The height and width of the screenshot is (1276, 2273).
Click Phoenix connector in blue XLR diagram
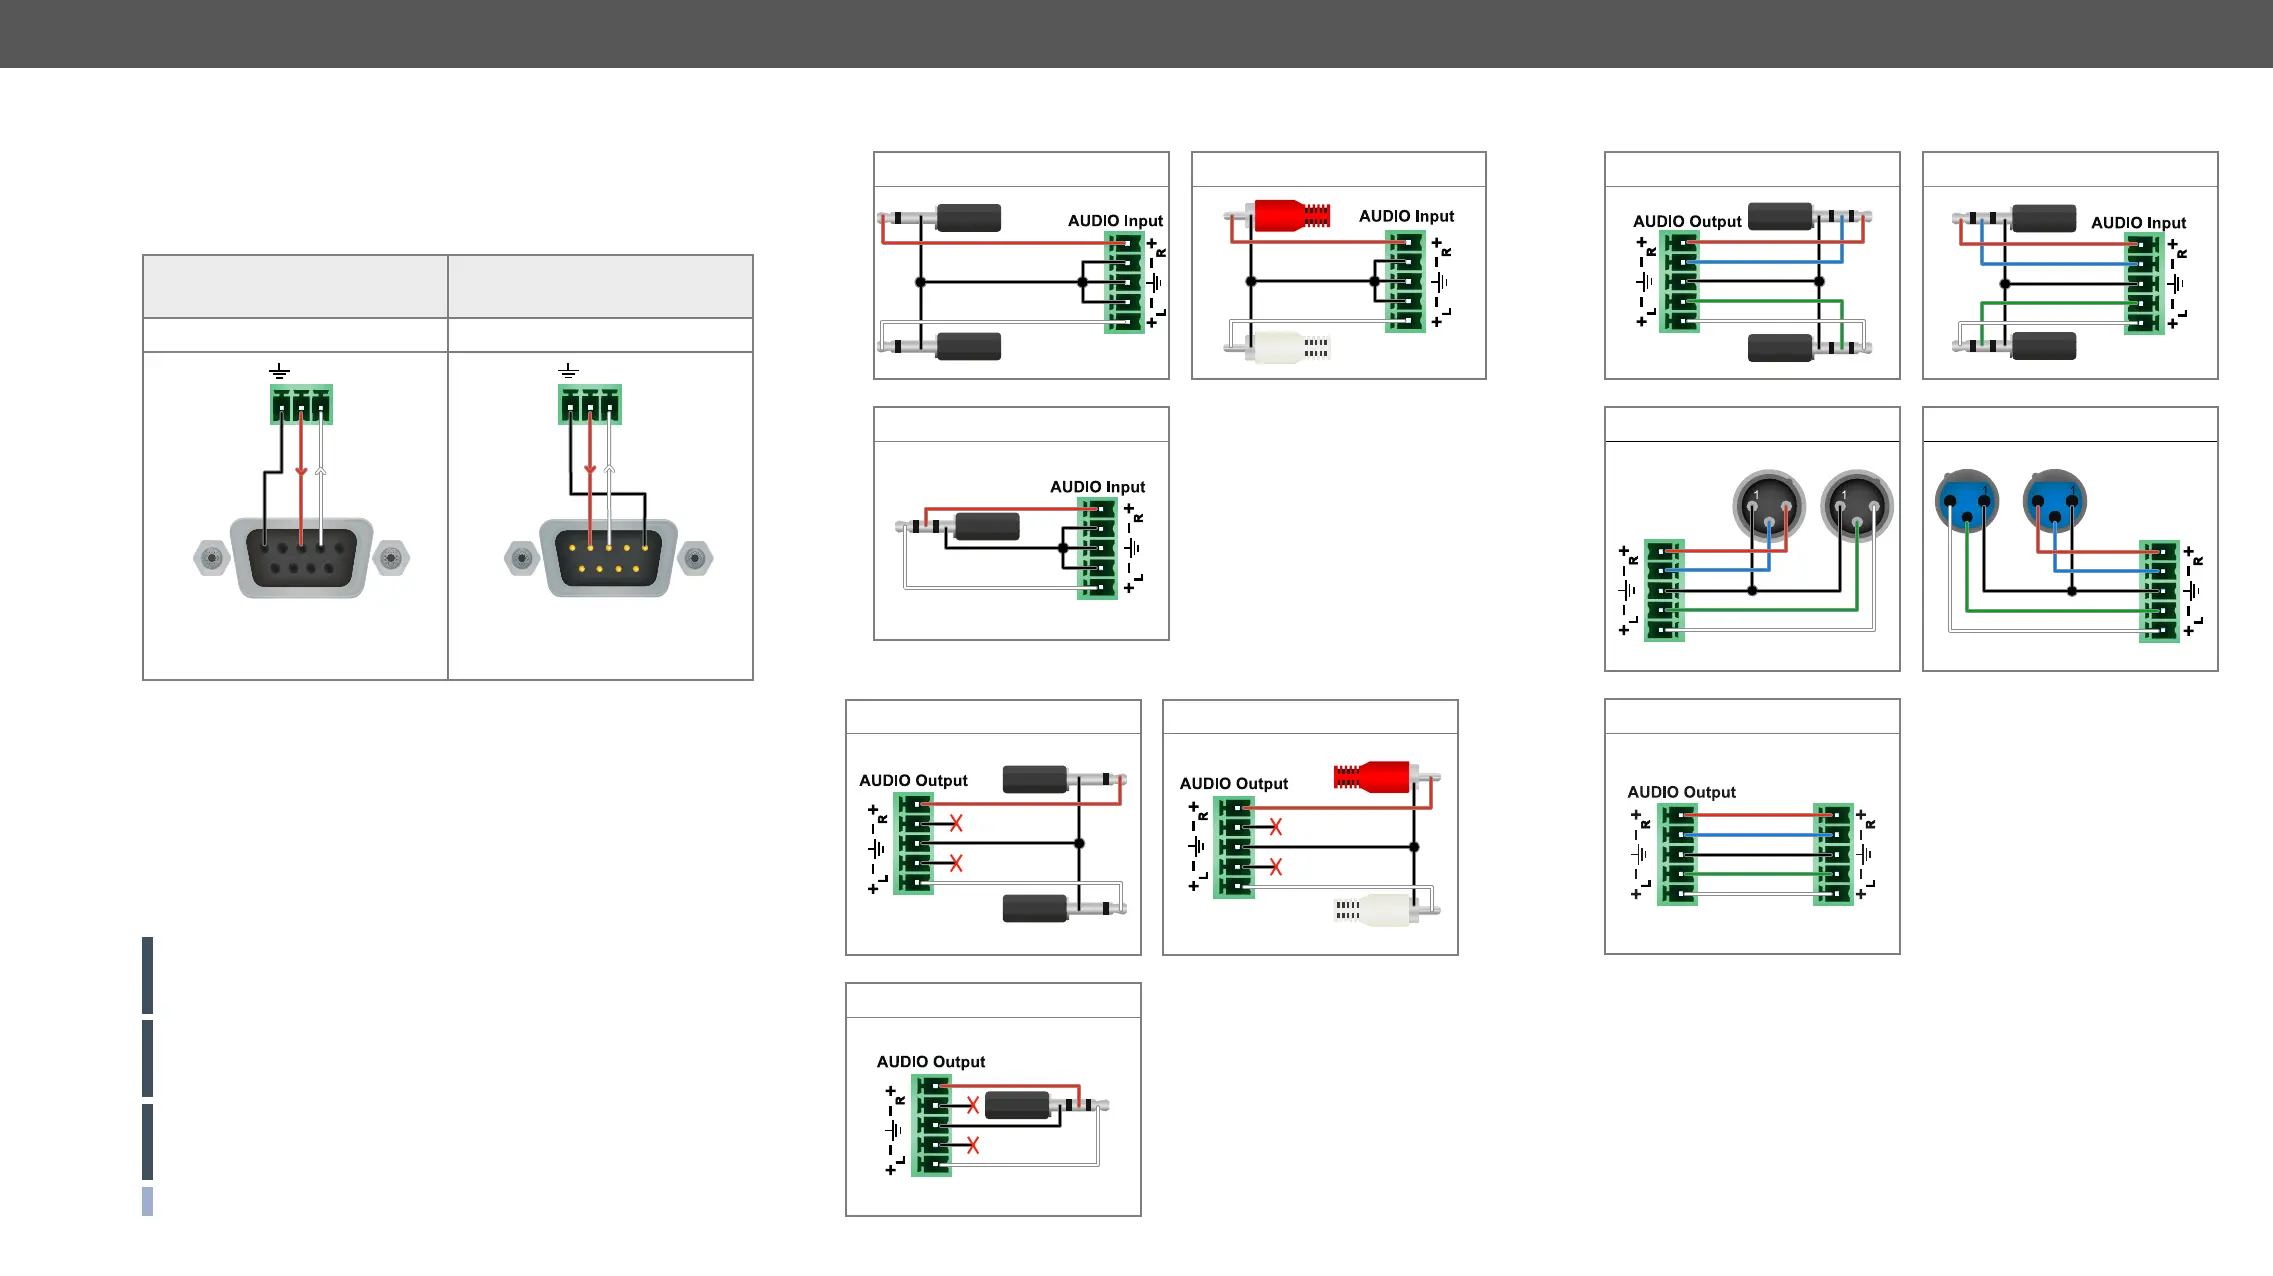coord(2160,591)
